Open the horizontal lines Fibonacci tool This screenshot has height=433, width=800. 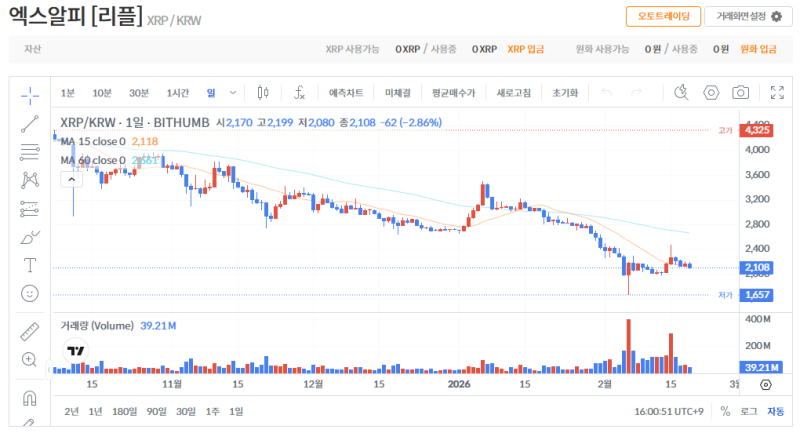coord(30,152)
